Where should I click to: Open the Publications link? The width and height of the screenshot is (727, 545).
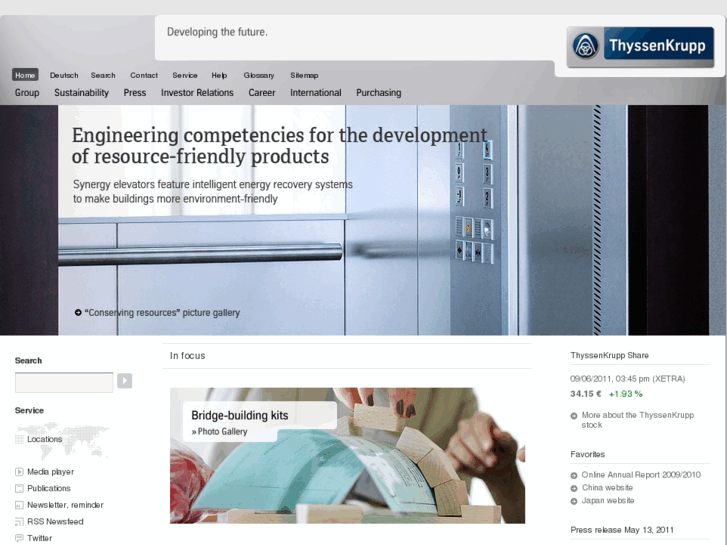49,488
